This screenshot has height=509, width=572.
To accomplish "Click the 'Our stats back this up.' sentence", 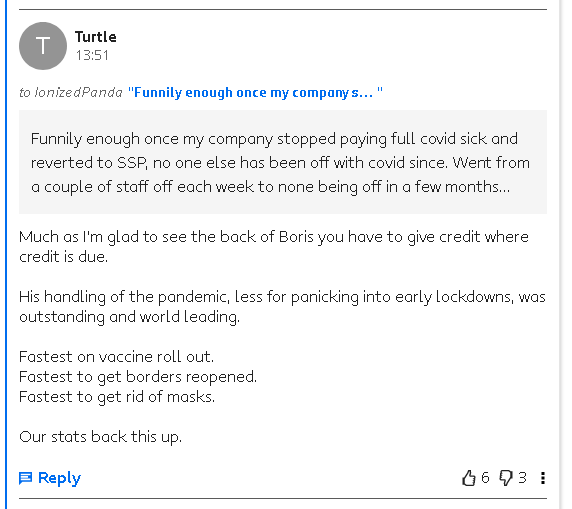I will (100, 437).
